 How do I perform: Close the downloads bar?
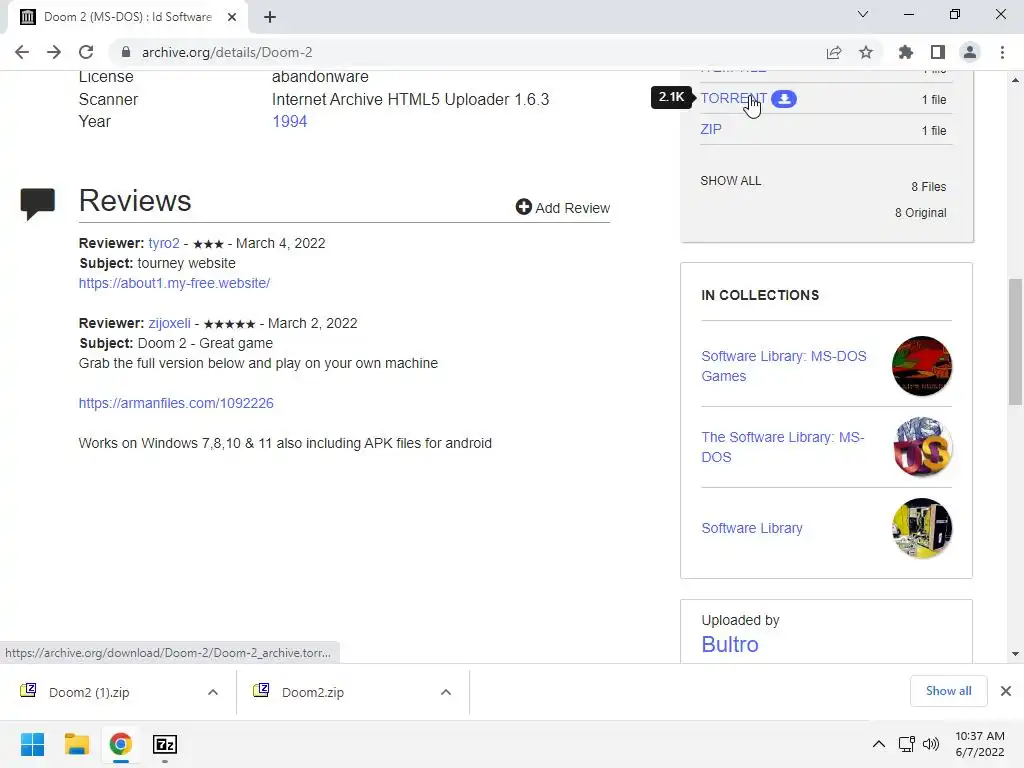point(1006,691)
